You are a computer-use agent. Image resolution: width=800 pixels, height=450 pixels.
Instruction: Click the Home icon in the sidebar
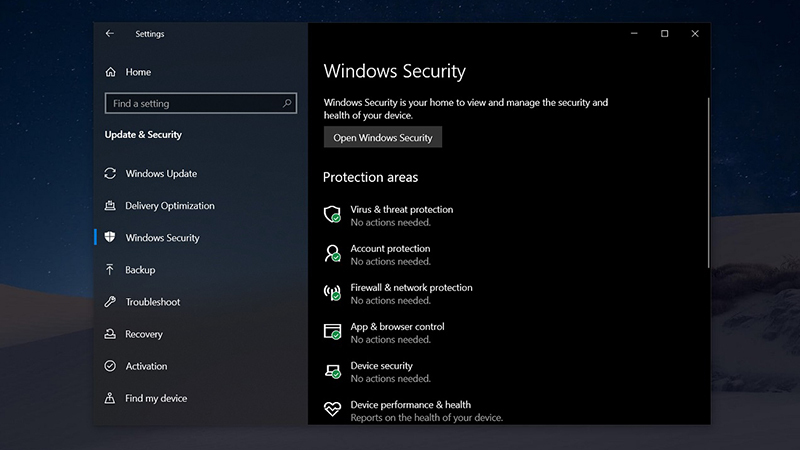(x=110, y=72)
